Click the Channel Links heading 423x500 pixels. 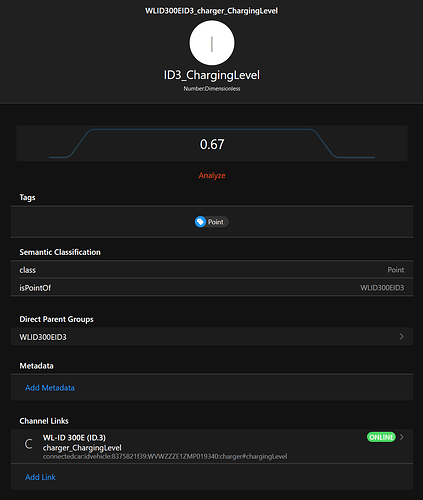point(44,421)
